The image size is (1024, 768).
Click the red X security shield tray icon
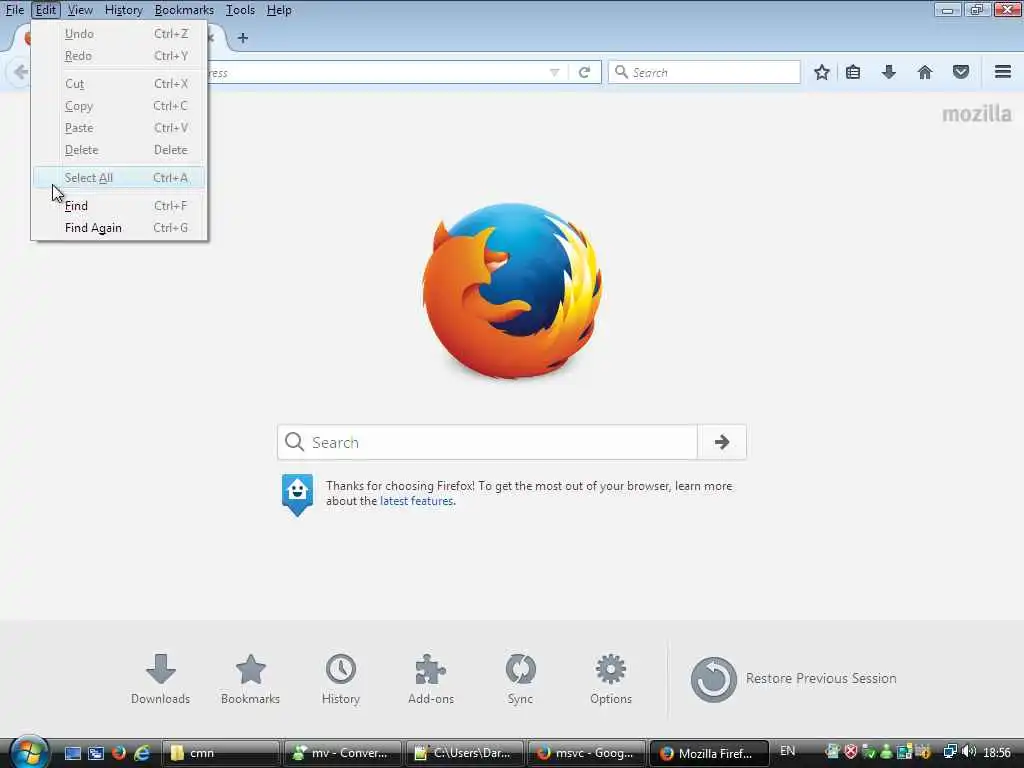coord(850,752)
